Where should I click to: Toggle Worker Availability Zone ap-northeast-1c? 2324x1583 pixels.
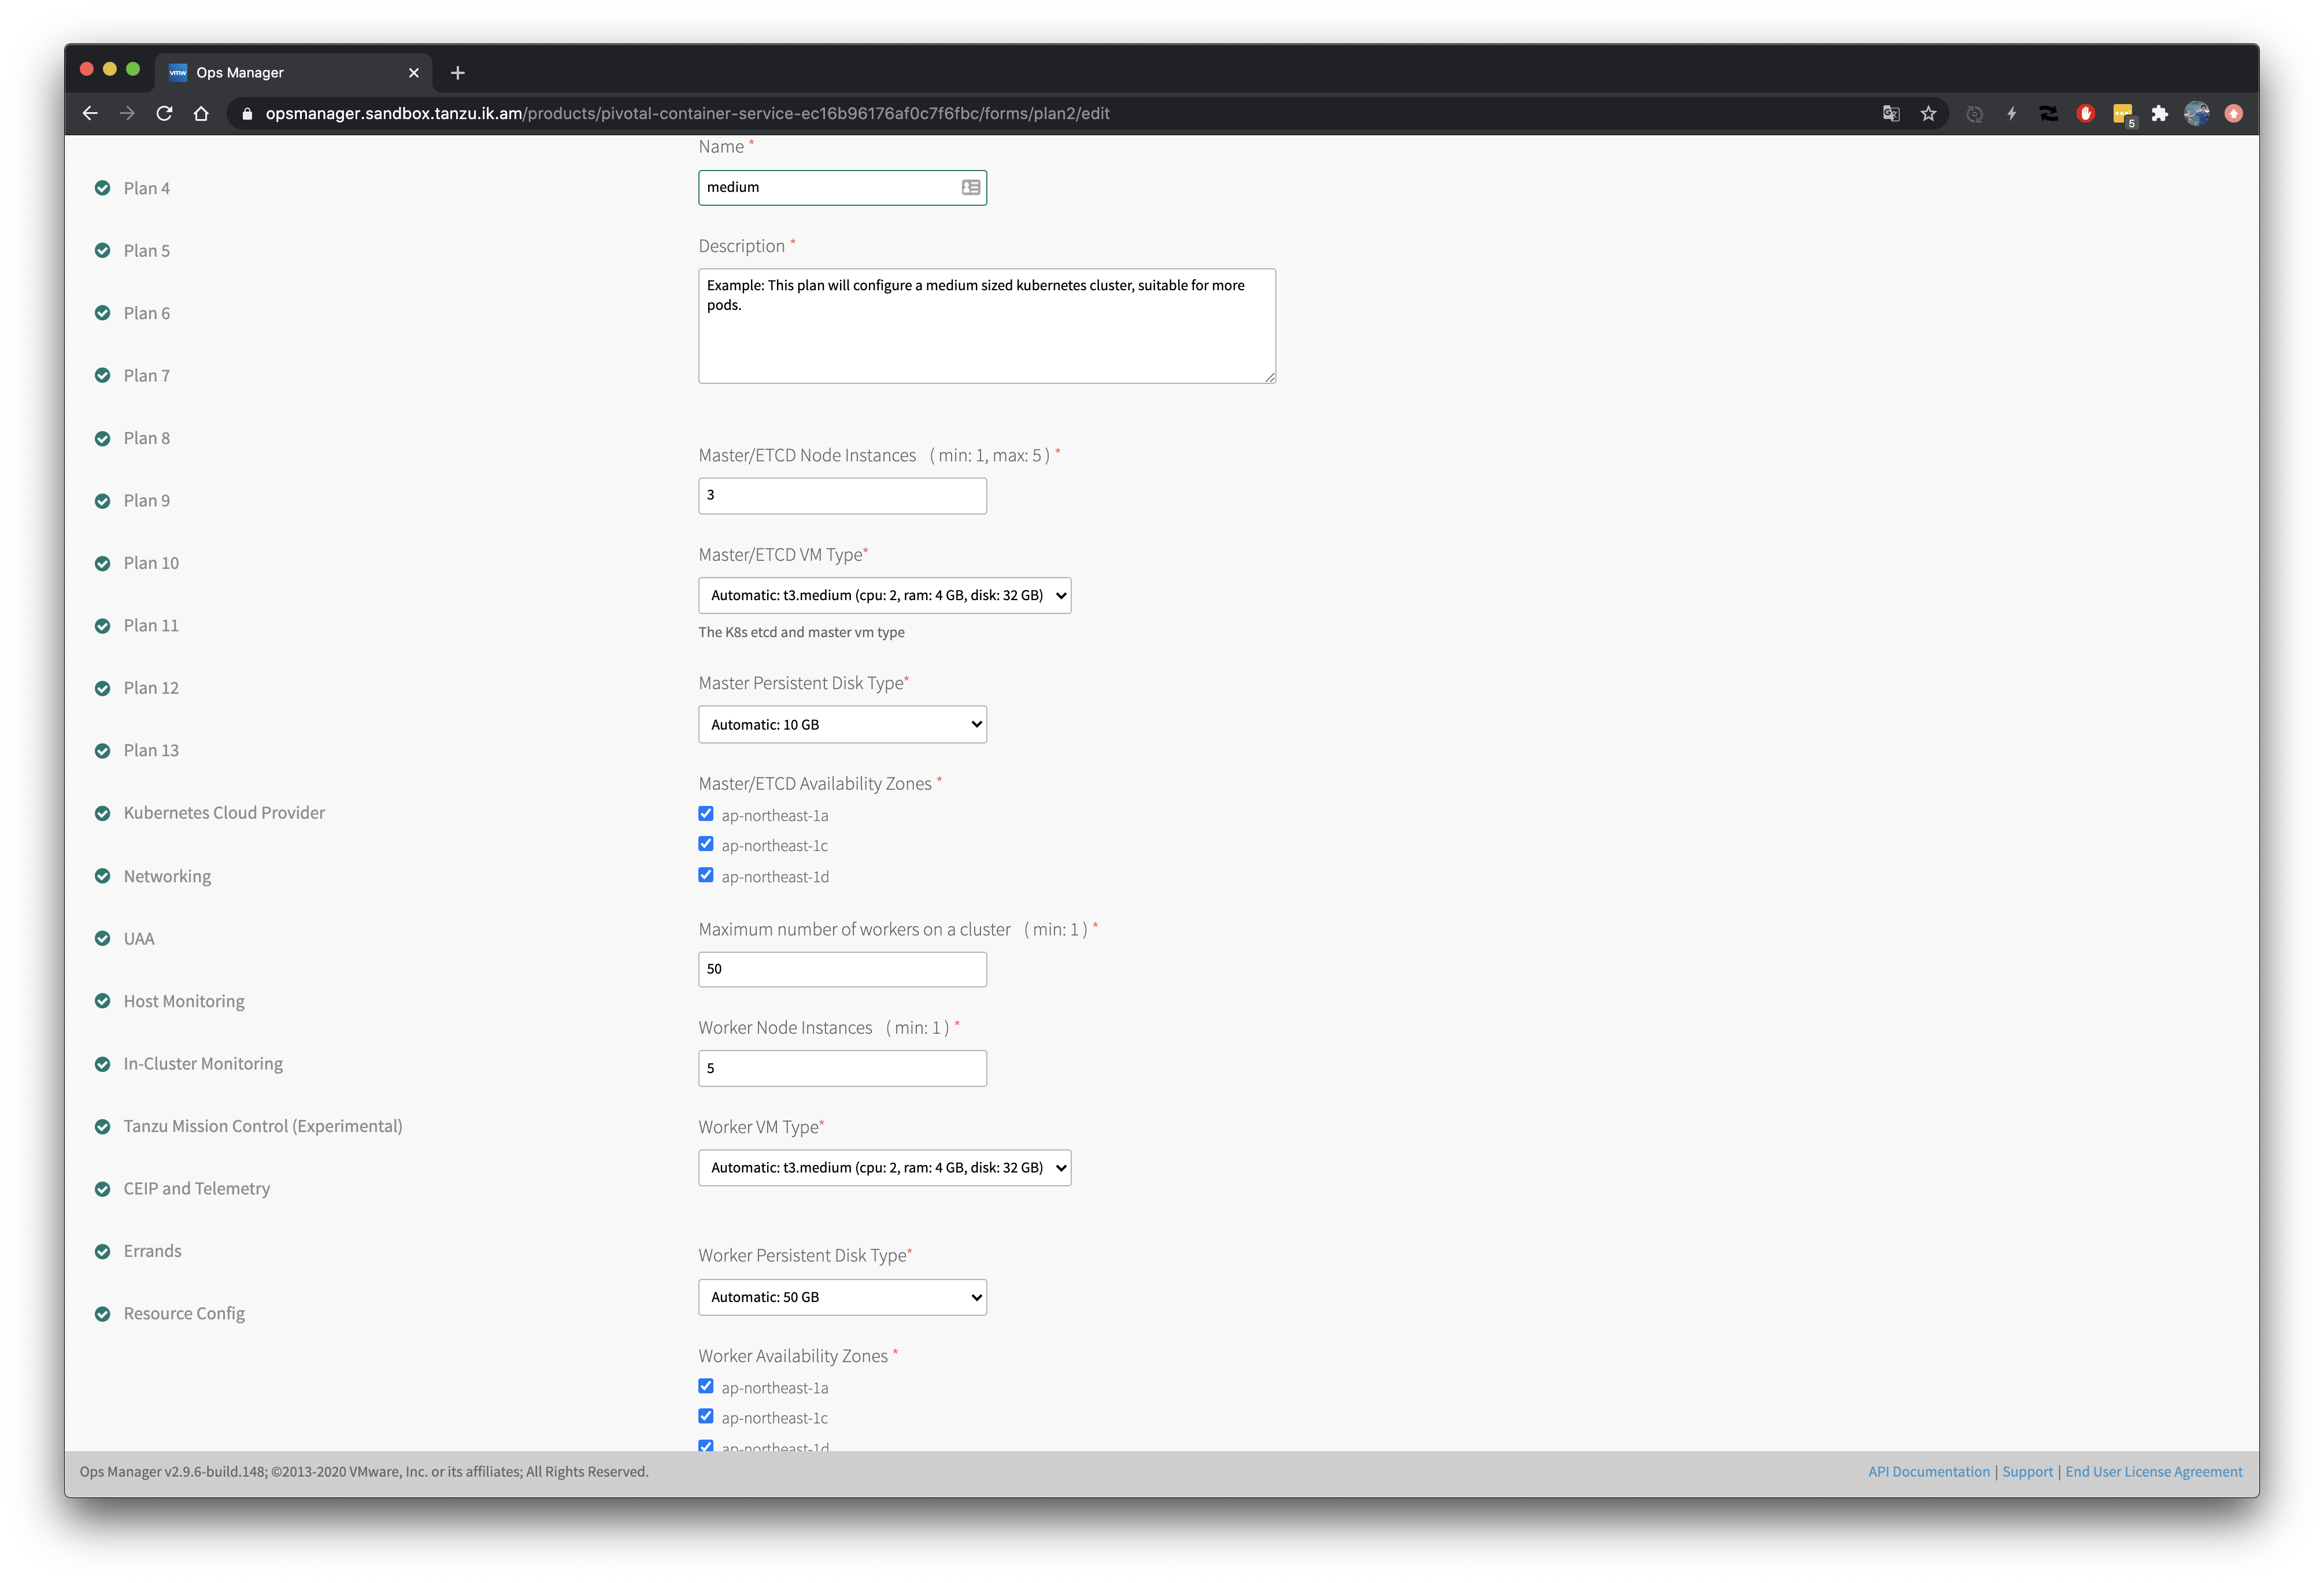pyautogui.click(x=706, y=1416)
